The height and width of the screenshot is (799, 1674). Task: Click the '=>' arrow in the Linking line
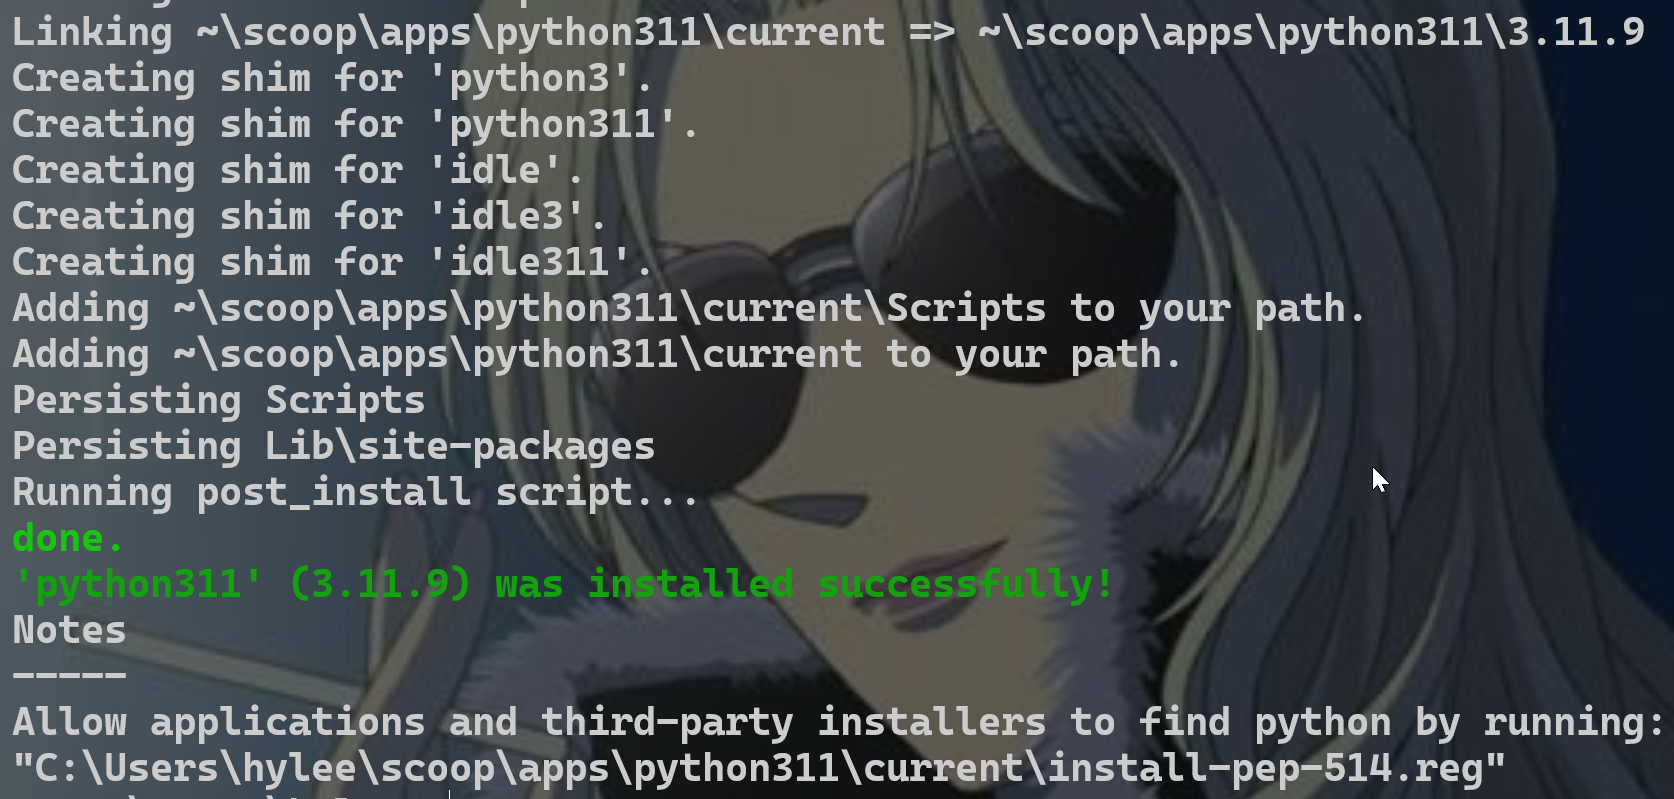pos(932,32)
